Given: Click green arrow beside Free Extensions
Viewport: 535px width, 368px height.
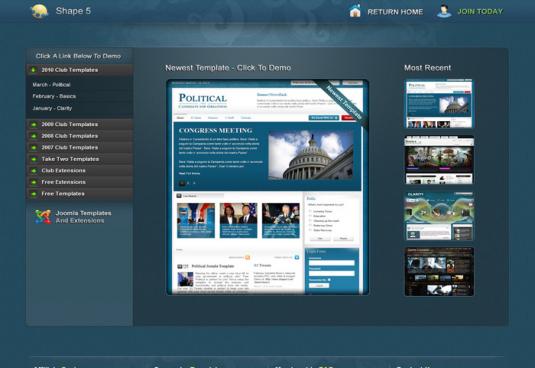Looking at the screenshot, I should coord(33,182).
